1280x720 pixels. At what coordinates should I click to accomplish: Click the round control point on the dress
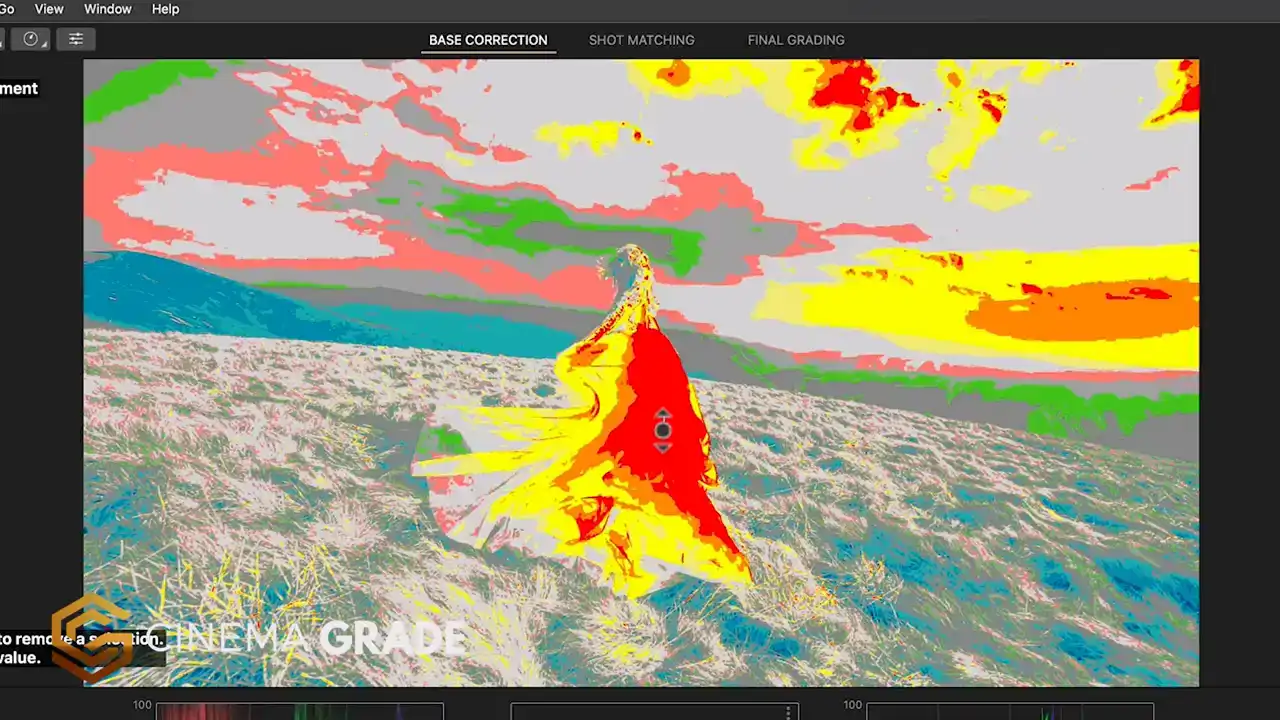662,430
